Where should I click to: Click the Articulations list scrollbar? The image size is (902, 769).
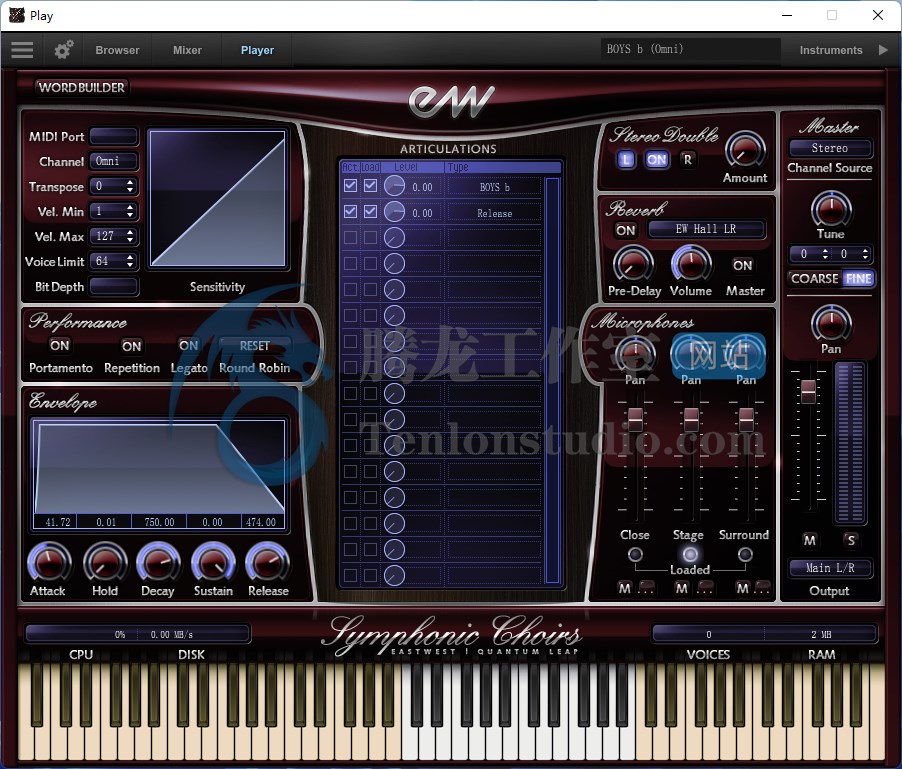tap(552, 380)
